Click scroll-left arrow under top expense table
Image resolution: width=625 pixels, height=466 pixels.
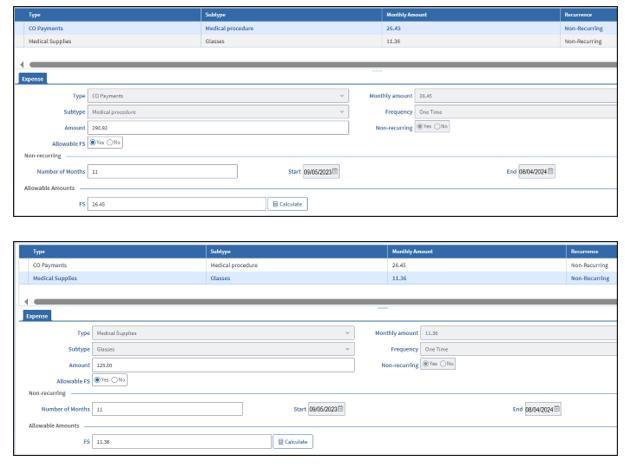22,65
